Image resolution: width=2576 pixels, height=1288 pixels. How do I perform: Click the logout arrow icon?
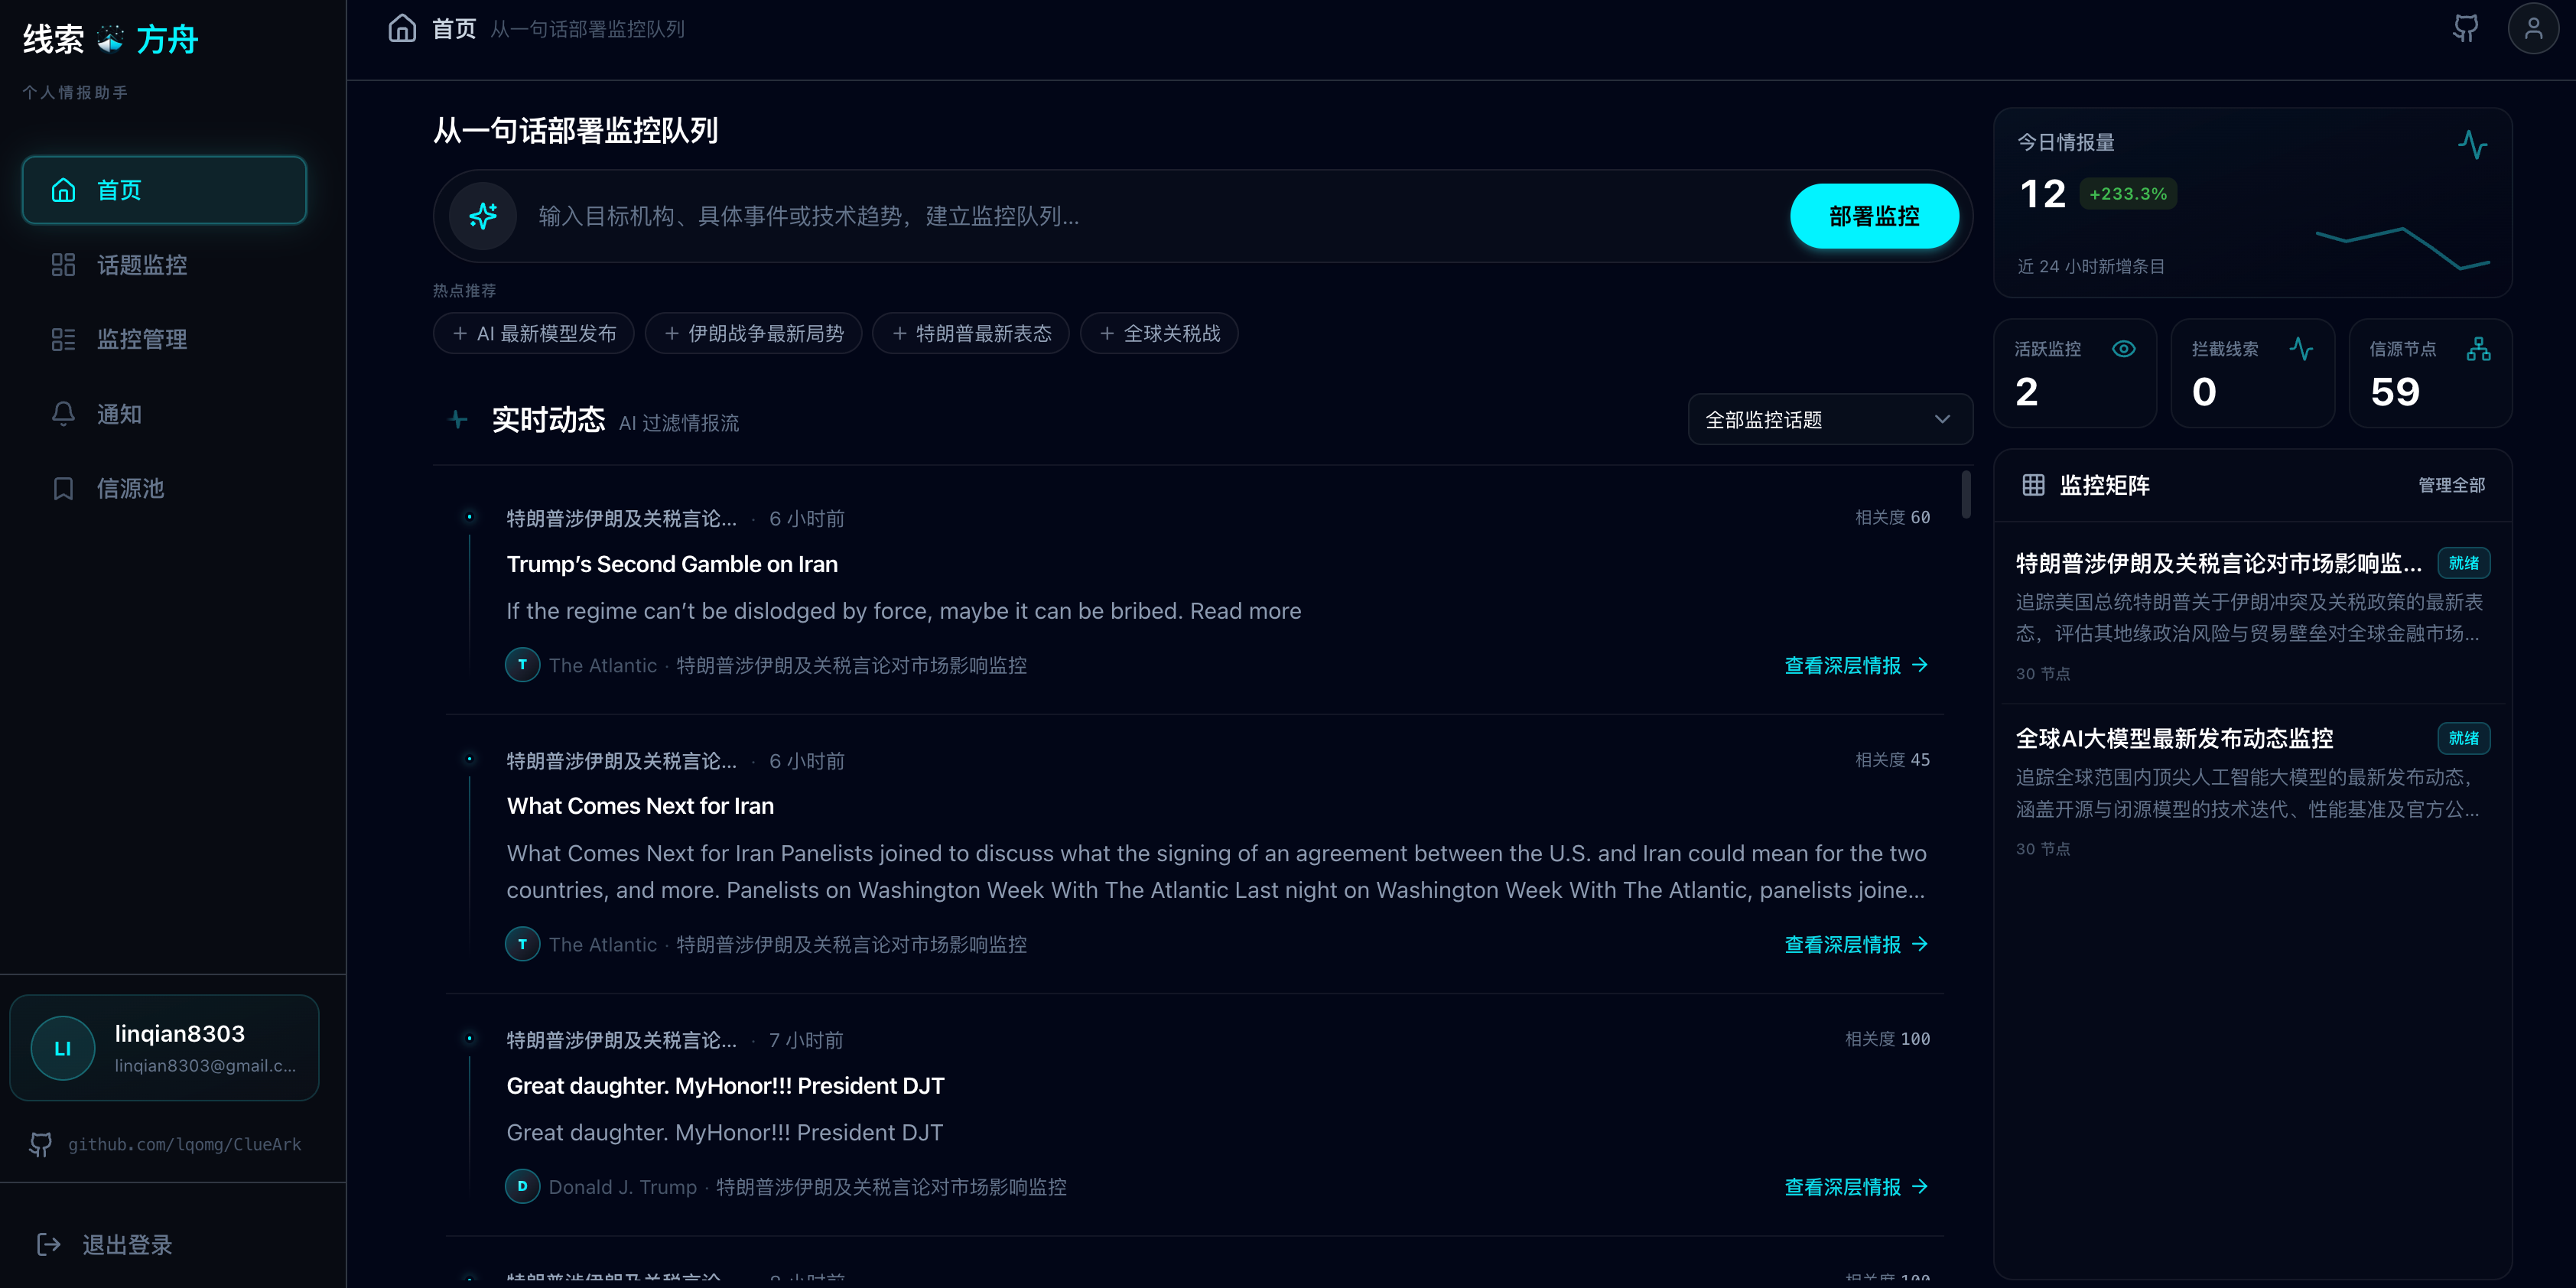(x=48, y=1244)
